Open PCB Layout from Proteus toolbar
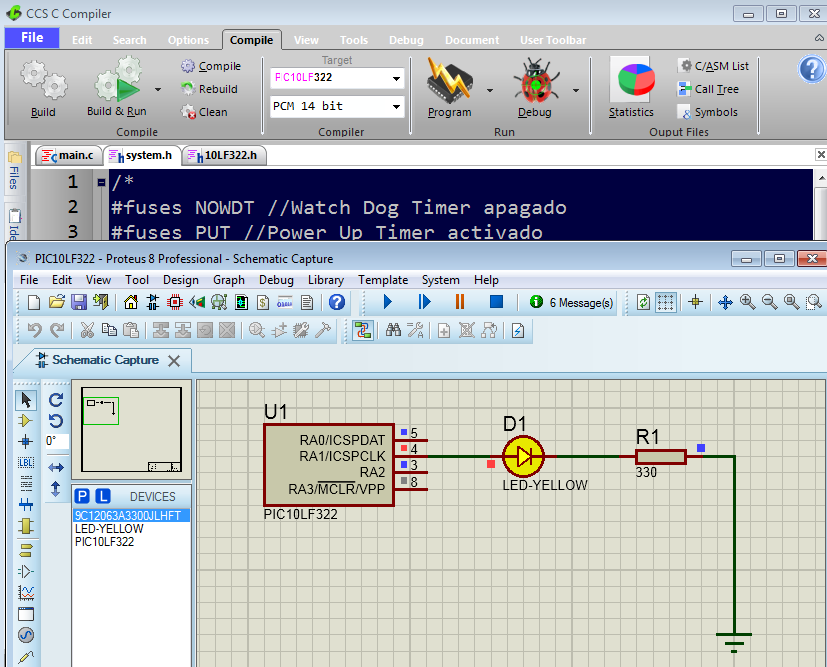This screenshot has height=667, width=827. pos(175,302)
